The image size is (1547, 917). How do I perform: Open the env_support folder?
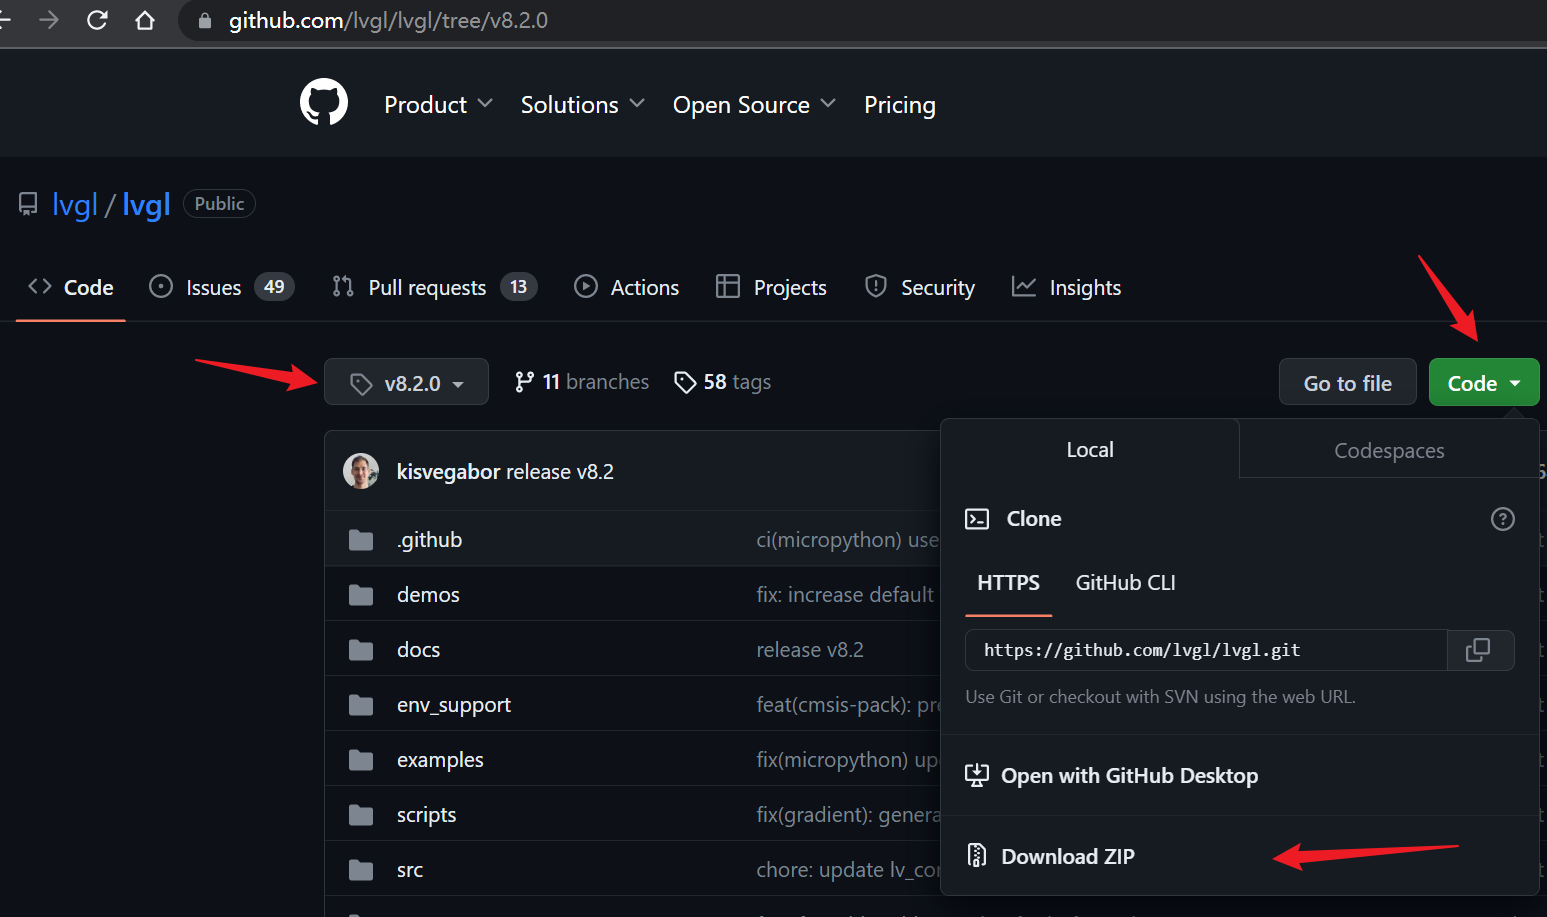tap(454, 705)
